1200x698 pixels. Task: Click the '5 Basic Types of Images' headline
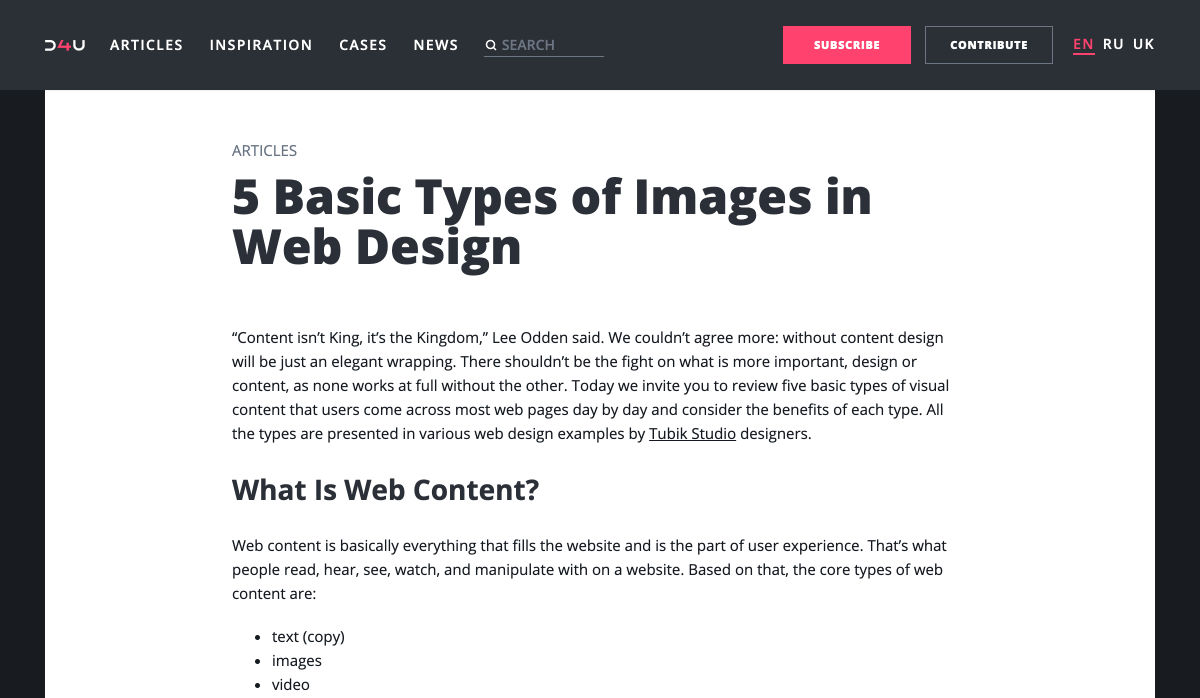[x=552, y=222]
